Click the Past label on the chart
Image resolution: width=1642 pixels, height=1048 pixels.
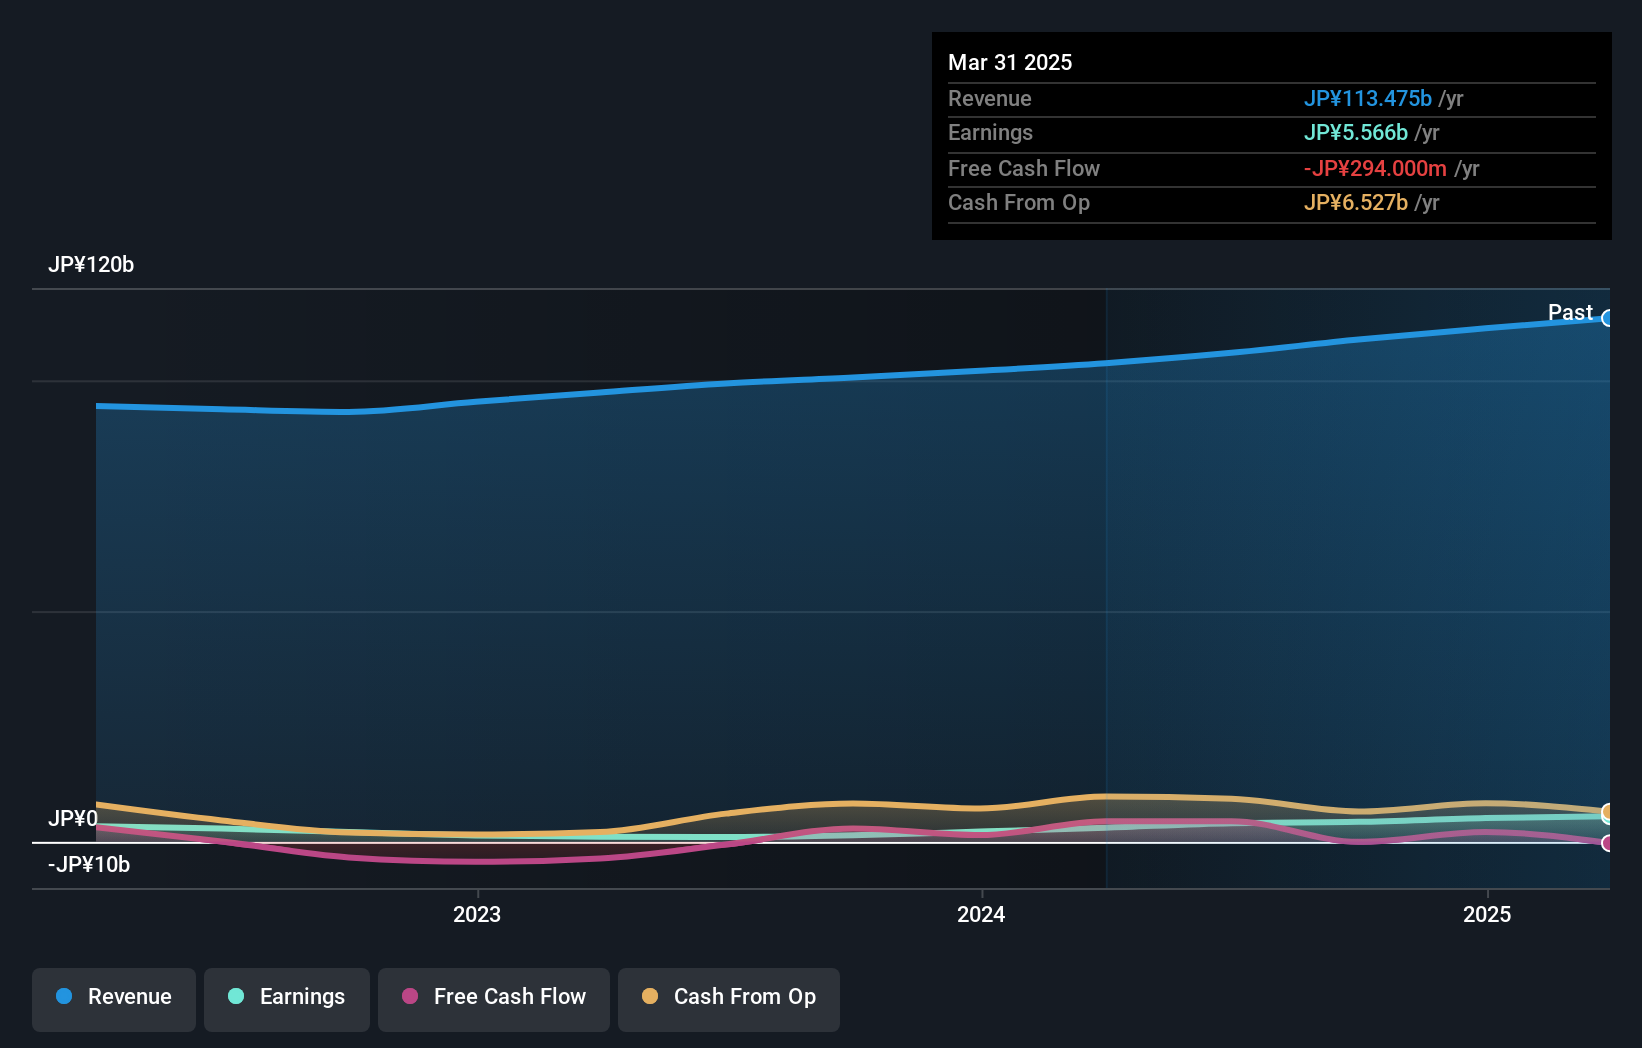[x=1570, y=312]
